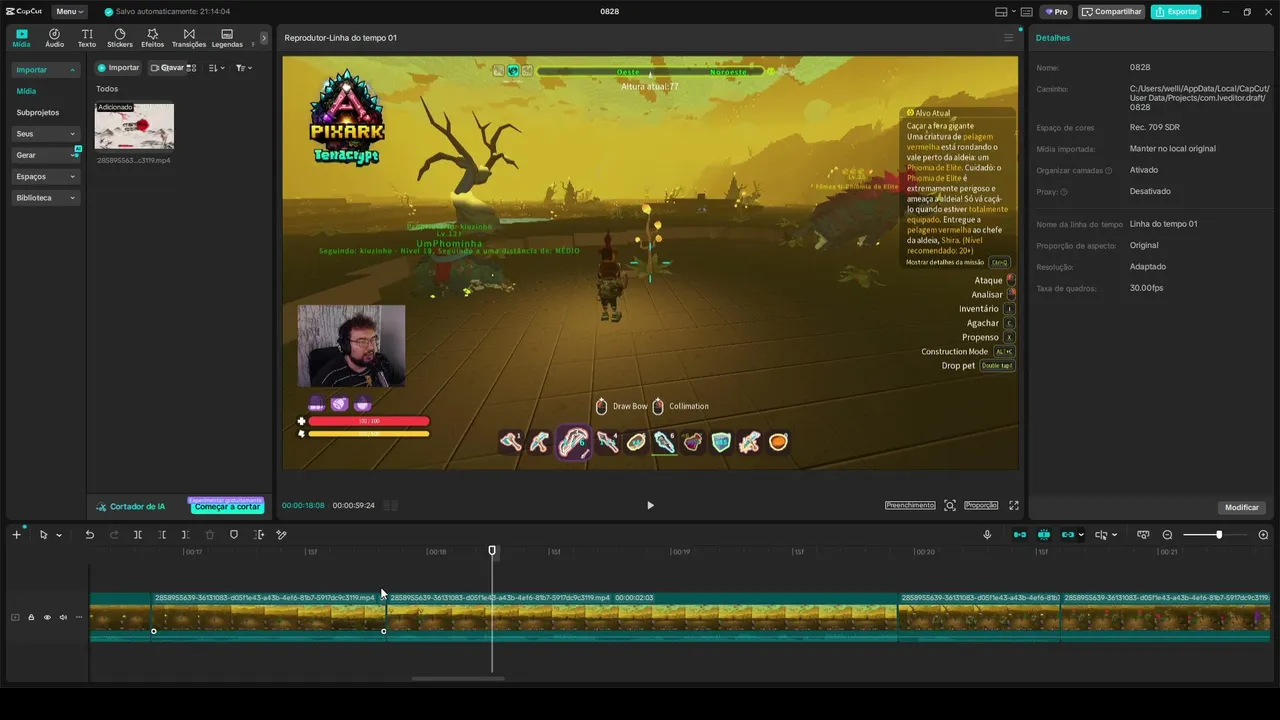Click the Gravar record button
Viewport: 1280px width, 720px height.
coord(167,68)
